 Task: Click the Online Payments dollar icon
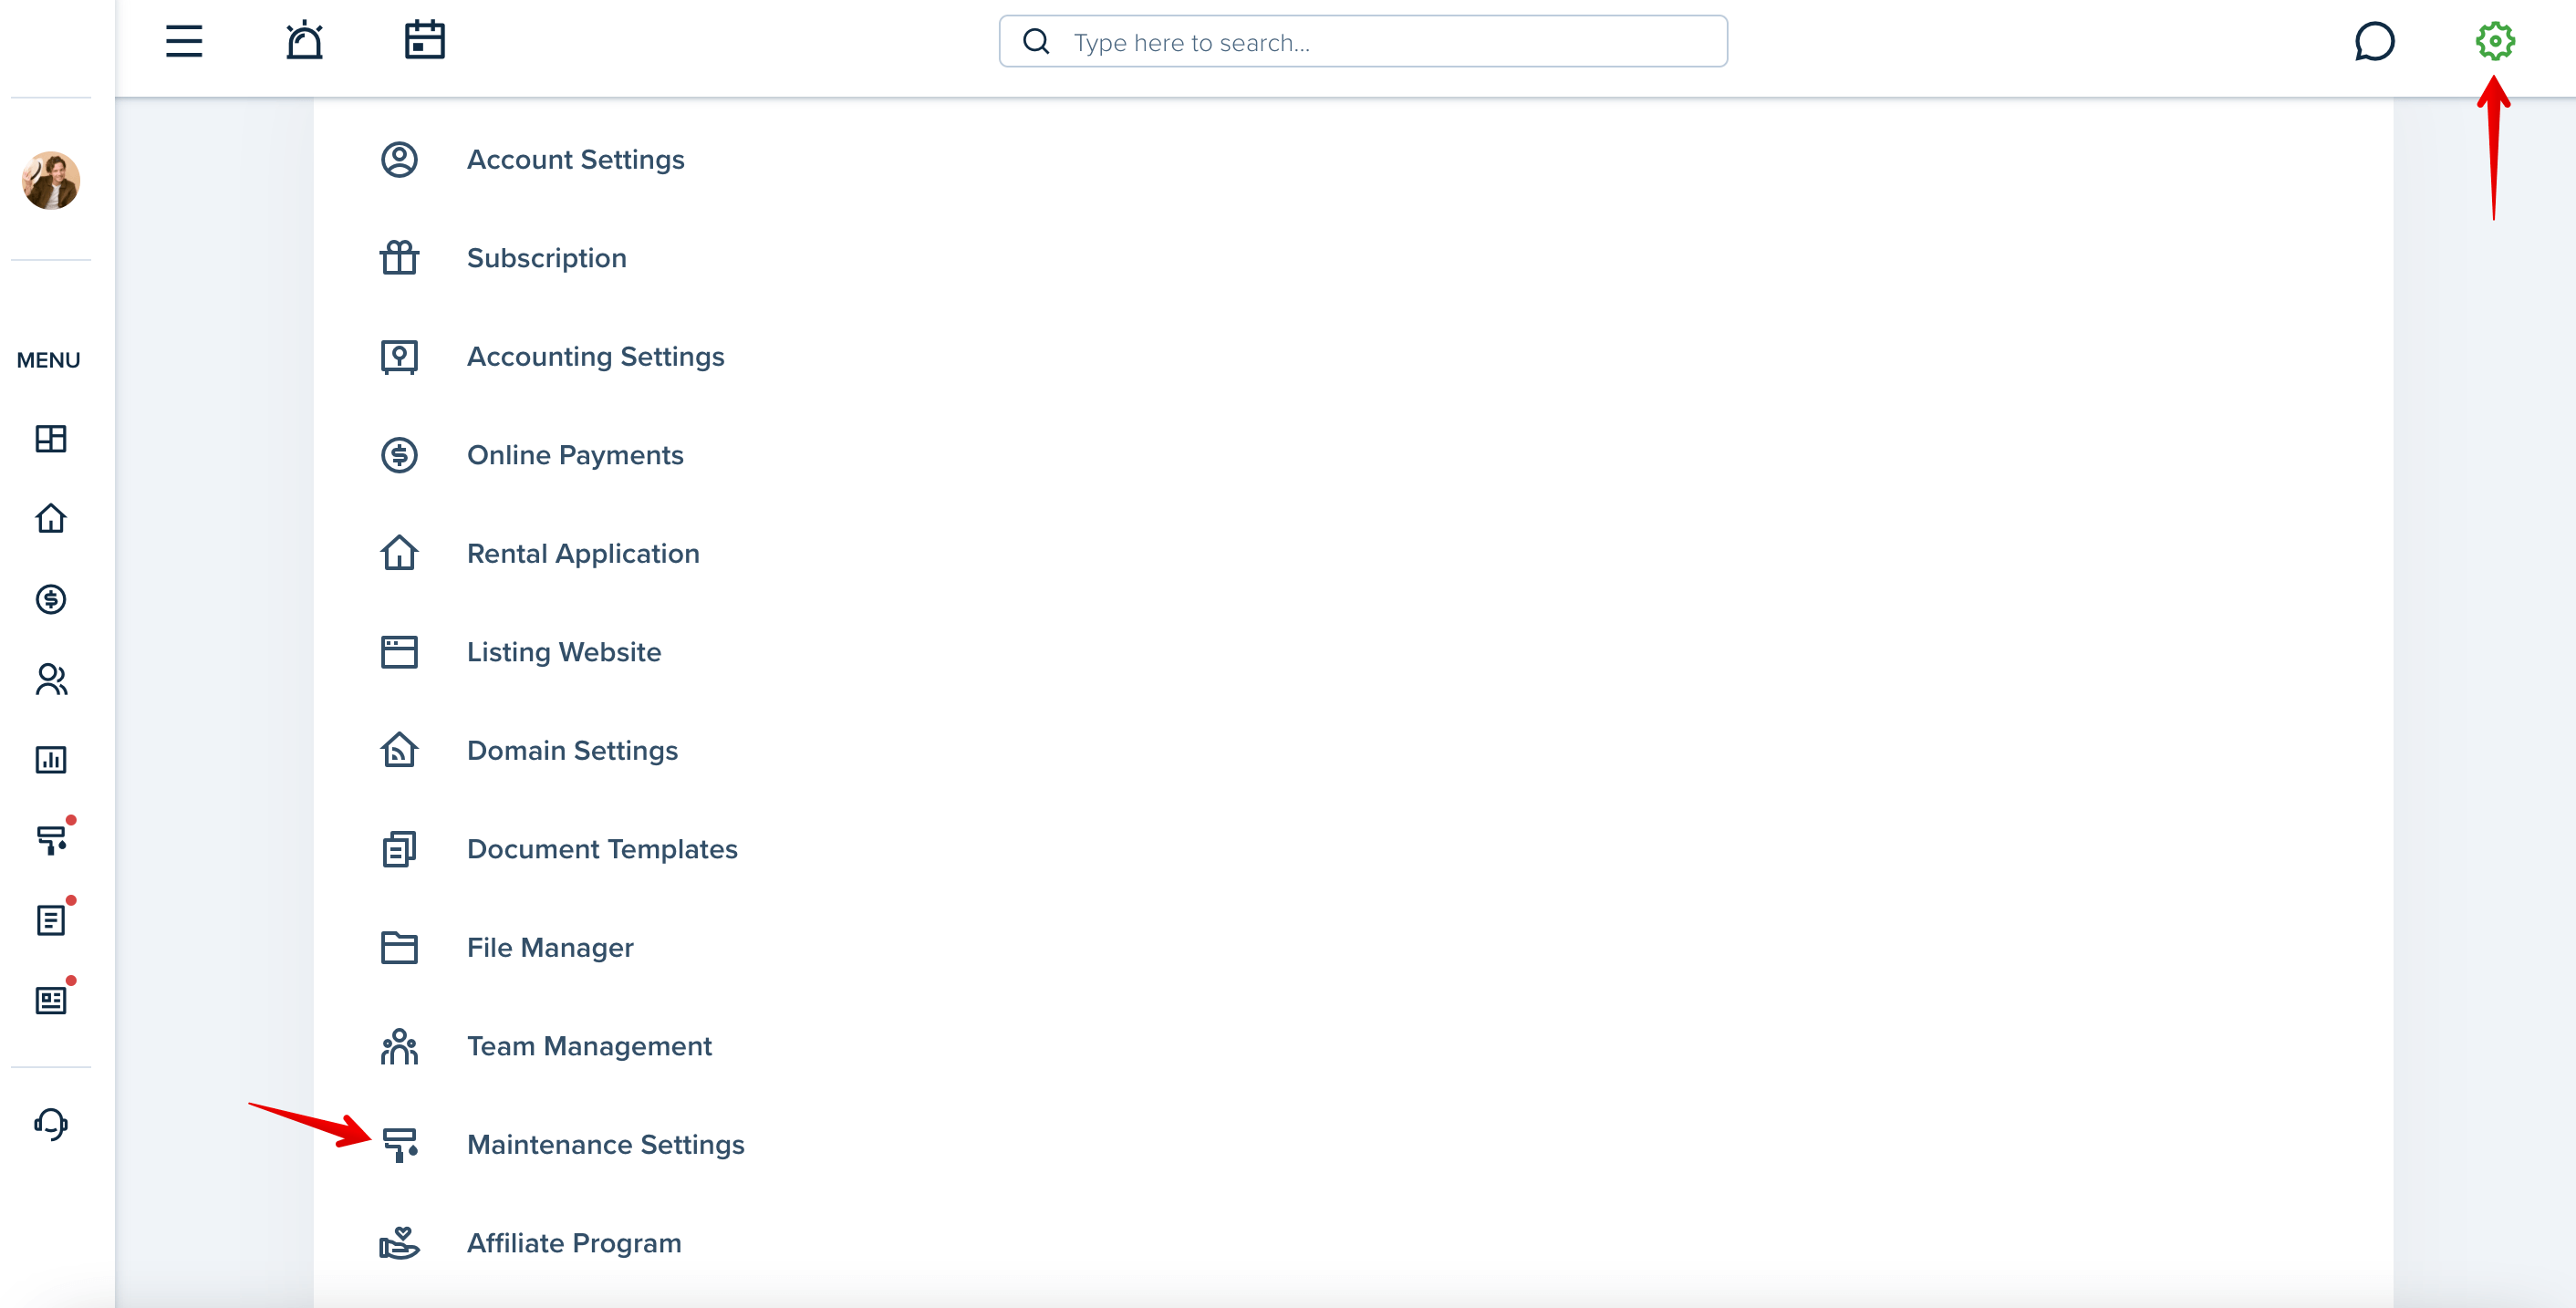coord(399,455)
